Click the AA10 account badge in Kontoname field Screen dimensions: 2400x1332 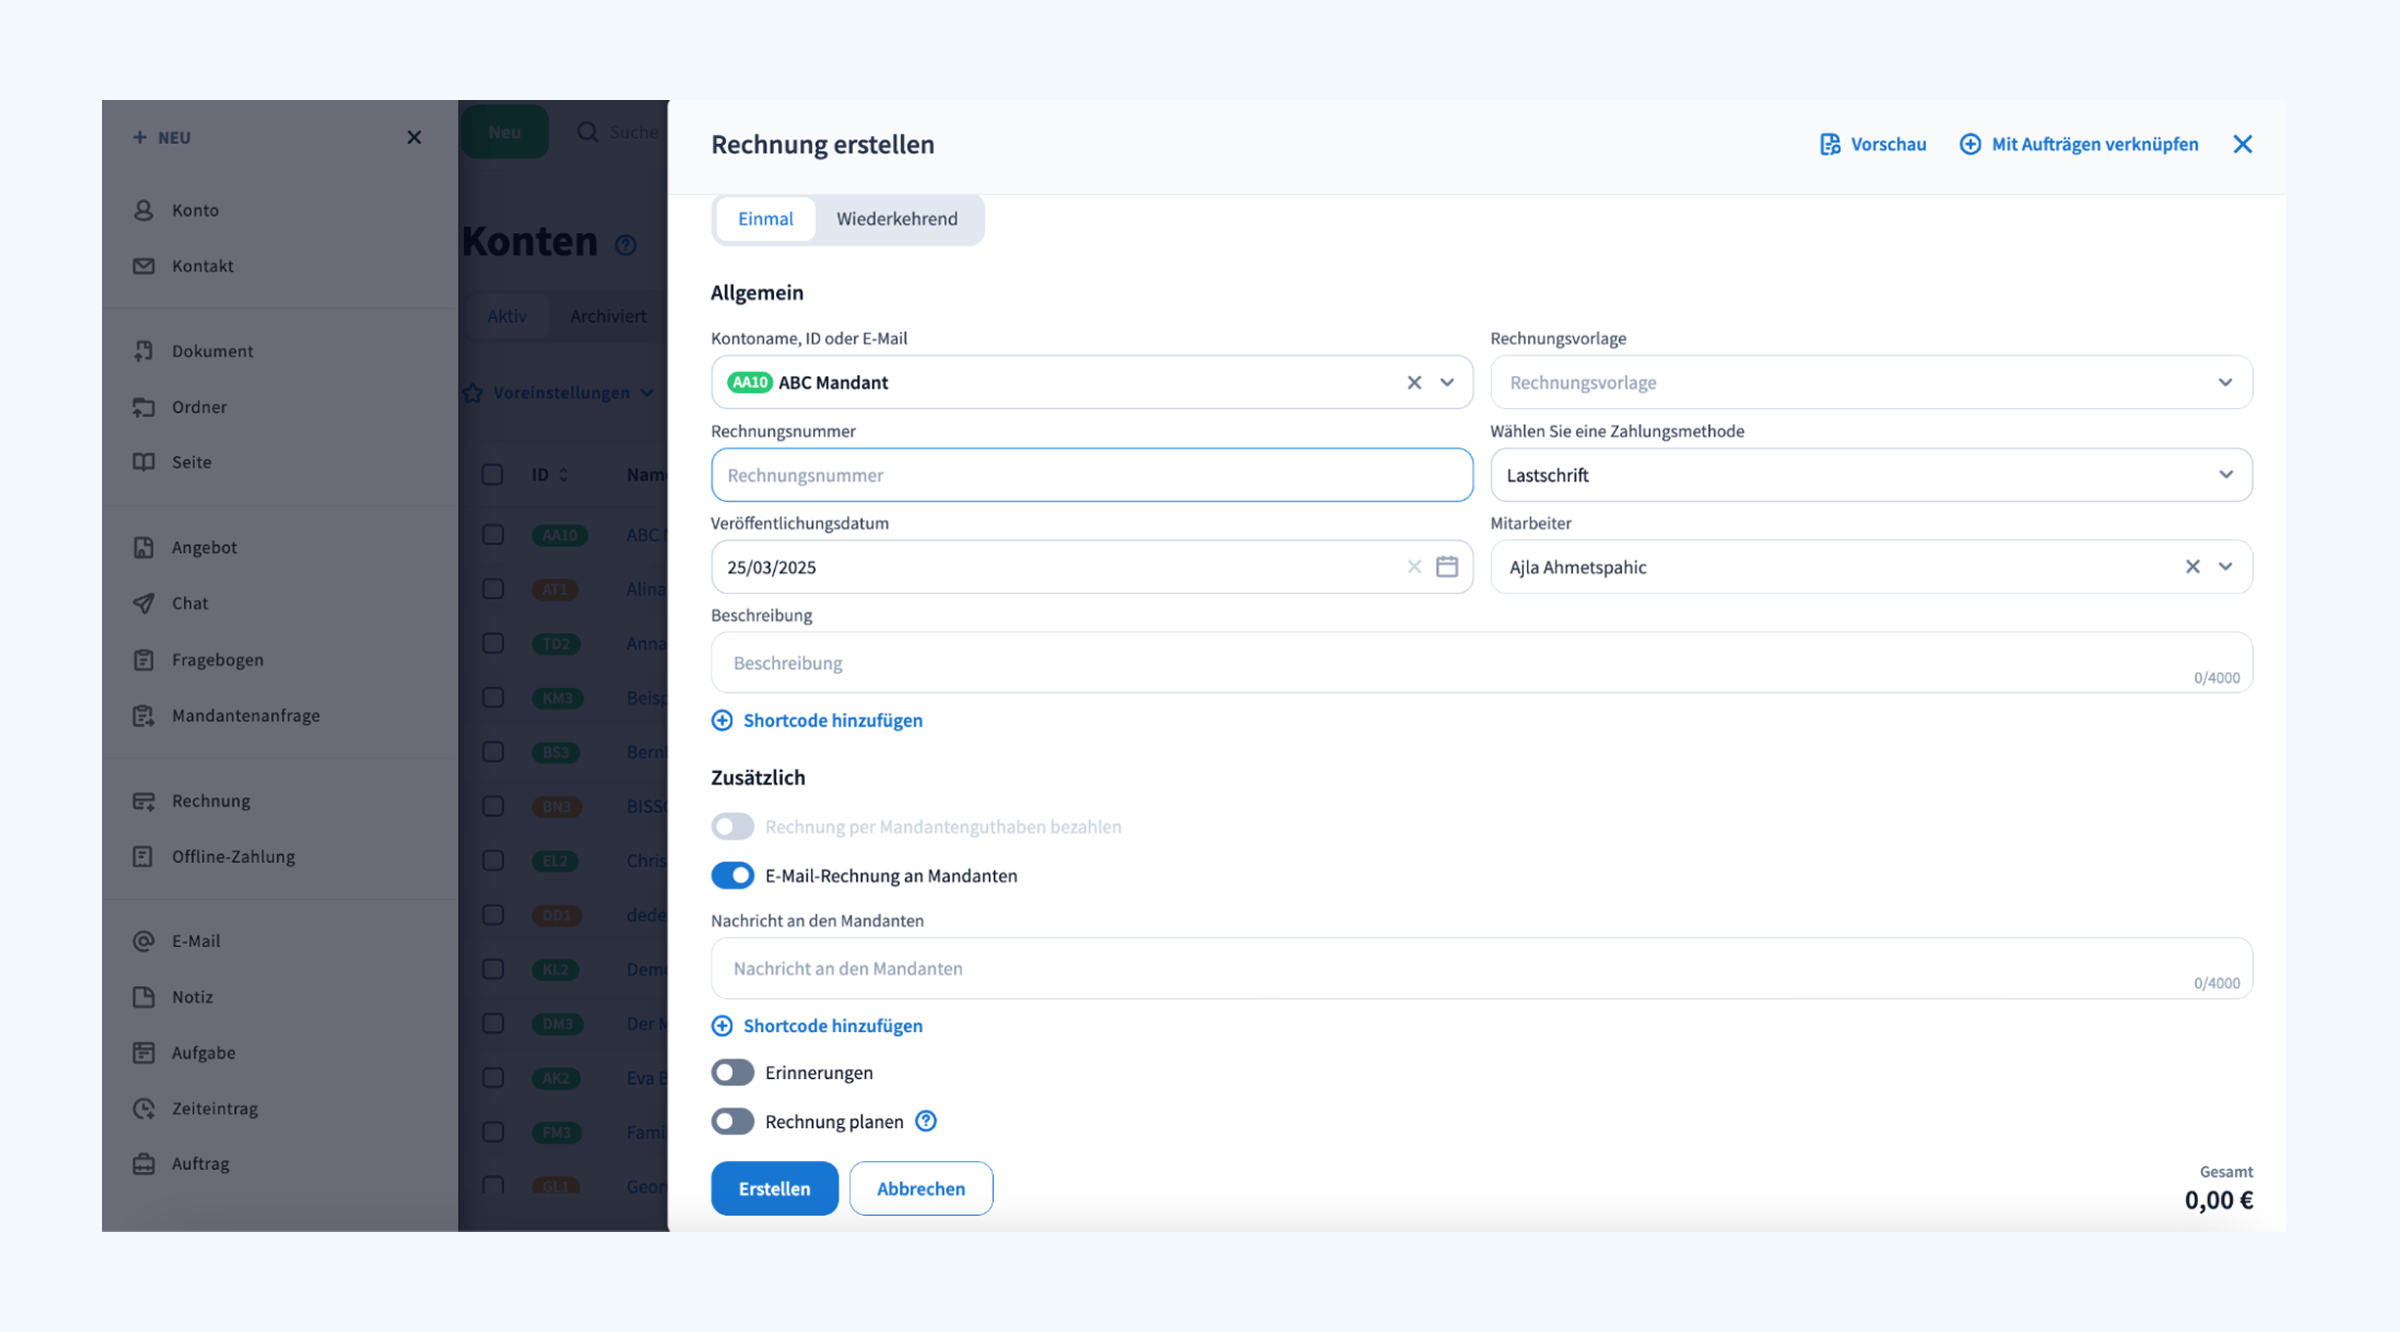[x=750, y=382]
